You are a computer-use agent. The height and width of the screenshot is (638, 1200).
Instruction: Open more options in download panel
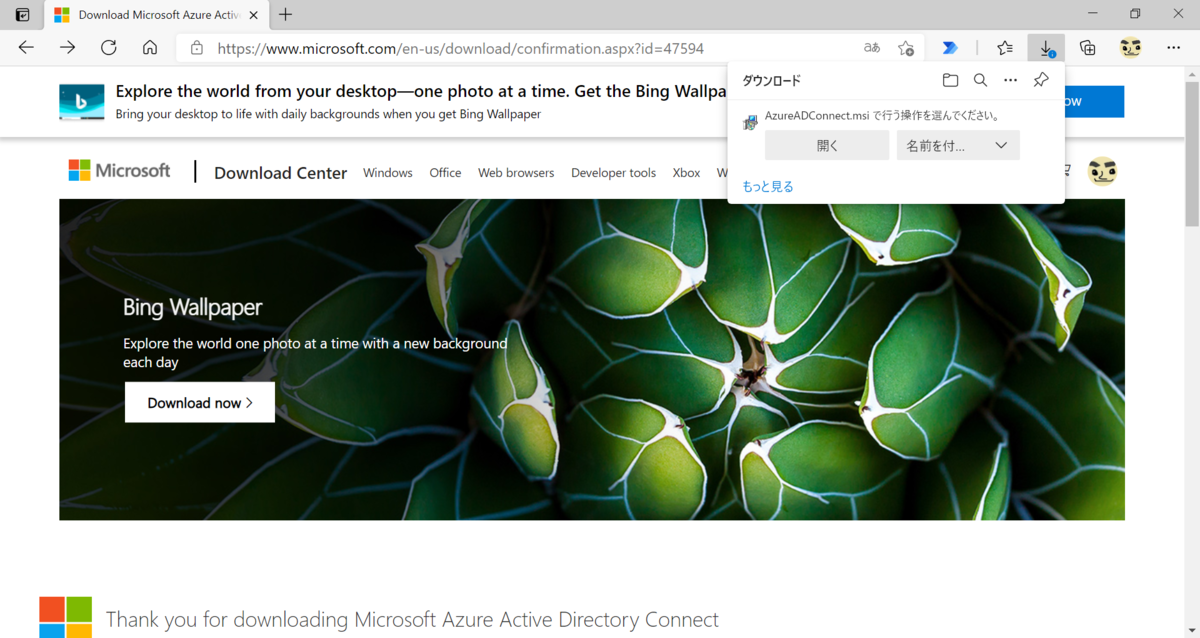coord(1010,80)
